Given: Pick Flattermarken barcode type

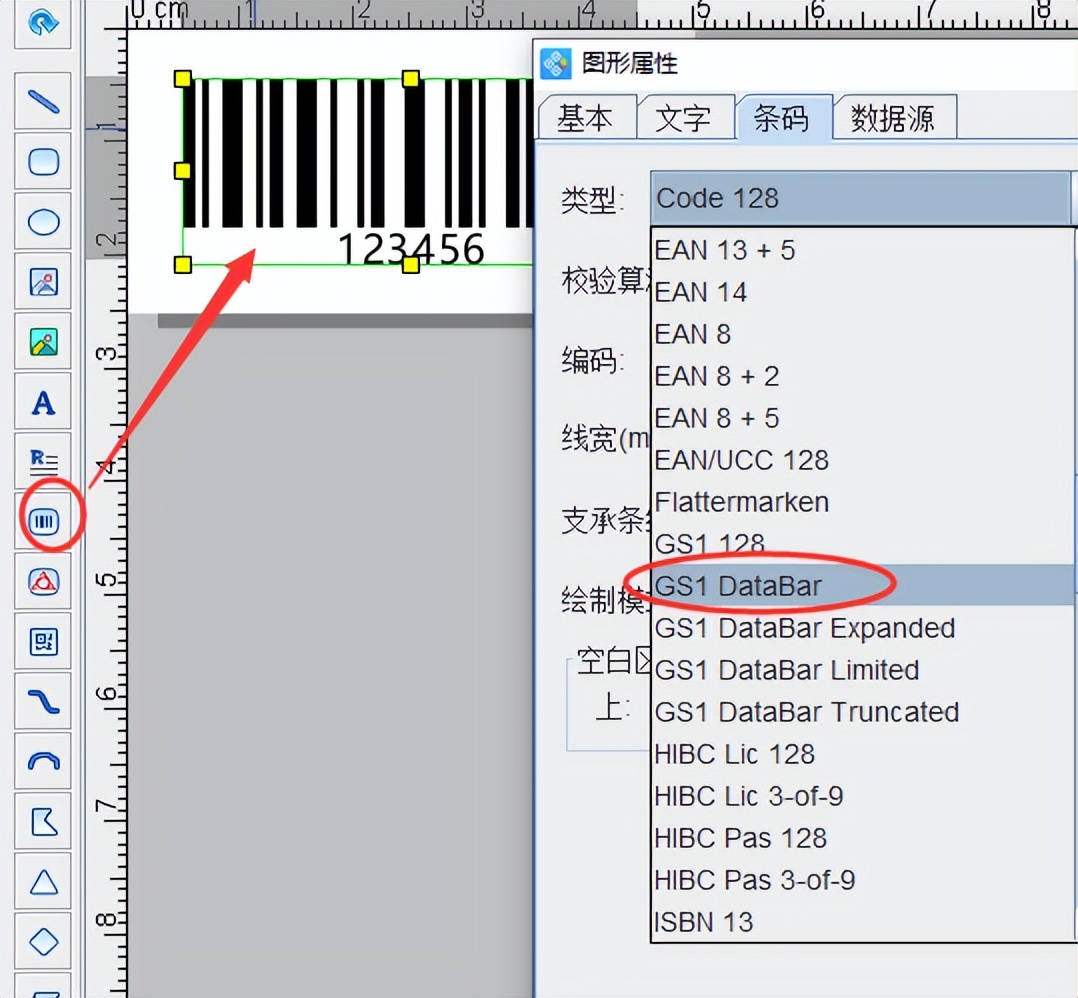Looking at the screenshot, I should (x=863, y=502).
